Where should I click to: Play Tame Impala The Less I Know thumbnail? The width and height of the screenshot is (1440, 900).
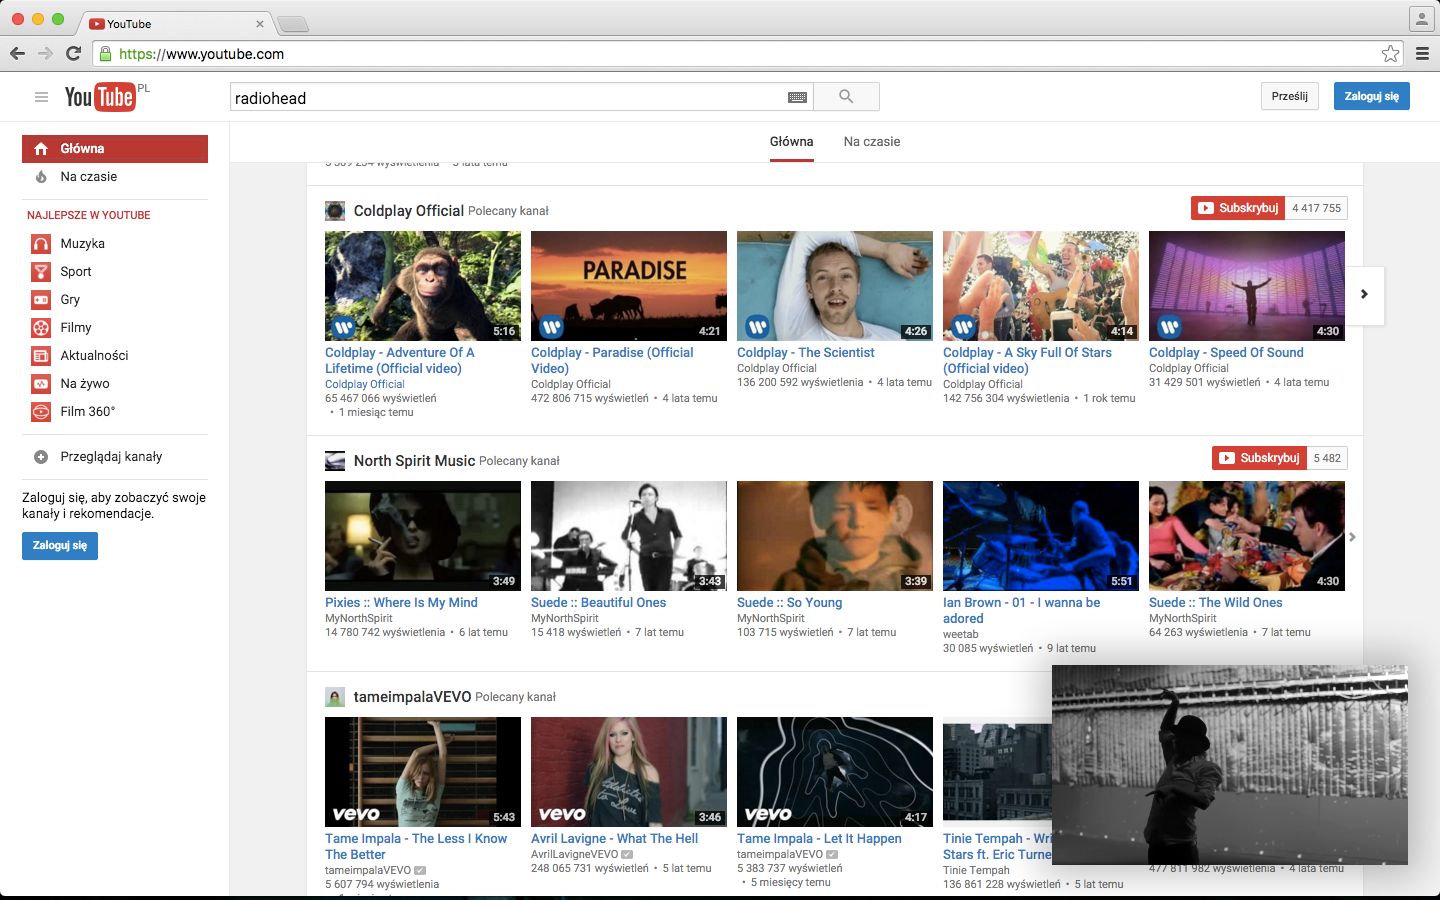click(423, 772)
